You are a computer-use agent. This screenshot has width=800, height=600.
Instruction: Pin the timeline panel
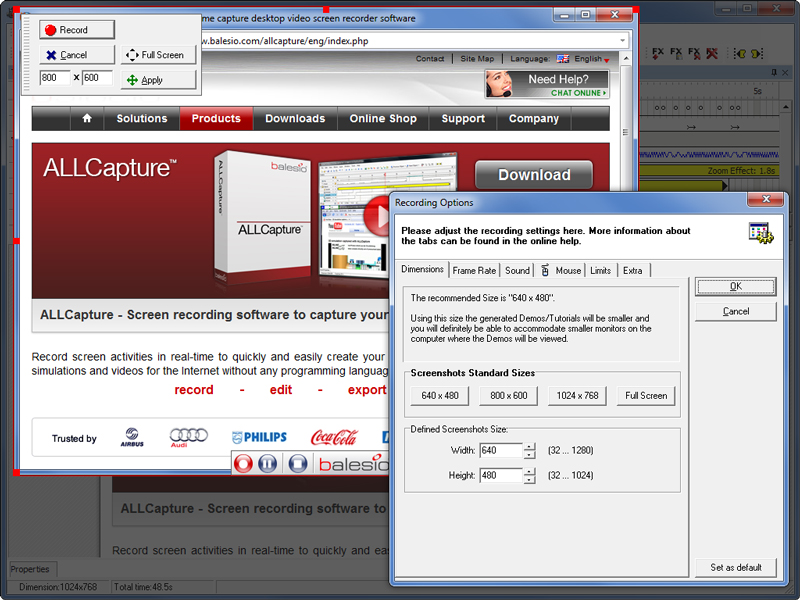click(x=775, y=72)
